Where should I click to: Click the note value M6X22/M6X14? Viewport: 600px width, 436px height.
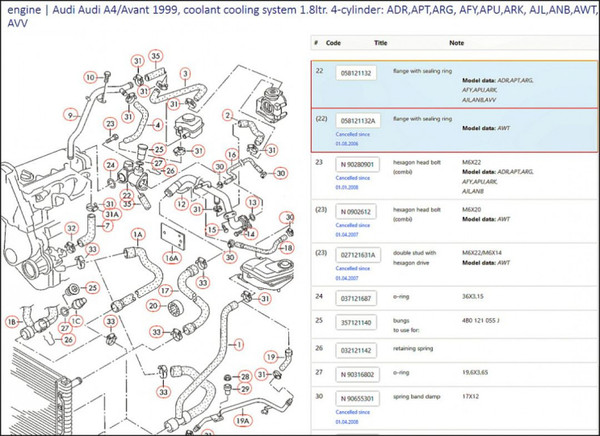pos(482,253)
